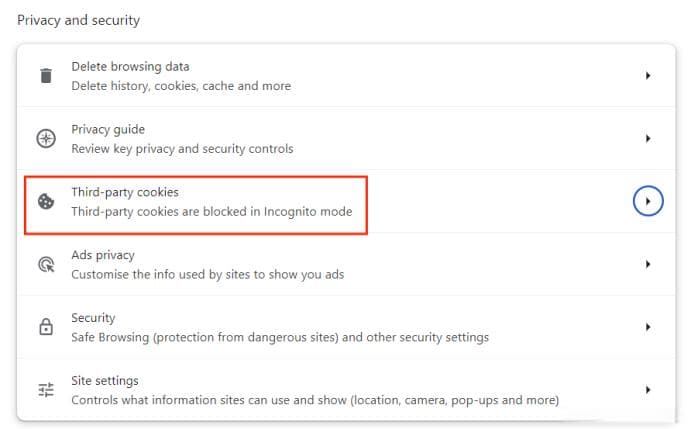Viewport: 692px width, 429px height.
Task: Expand the Ads privacy arrow
Action: [647, 264]
